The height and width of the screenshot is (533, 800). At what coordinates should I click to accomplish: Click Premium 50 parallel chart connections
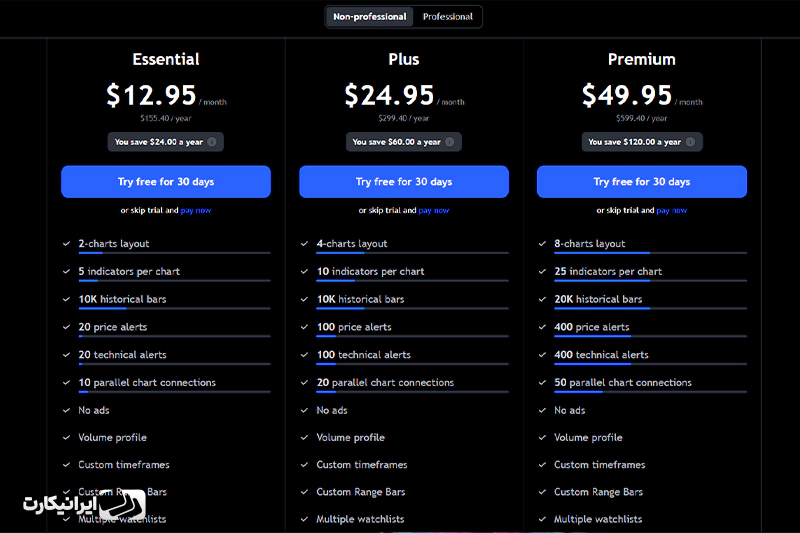point(623,383)
